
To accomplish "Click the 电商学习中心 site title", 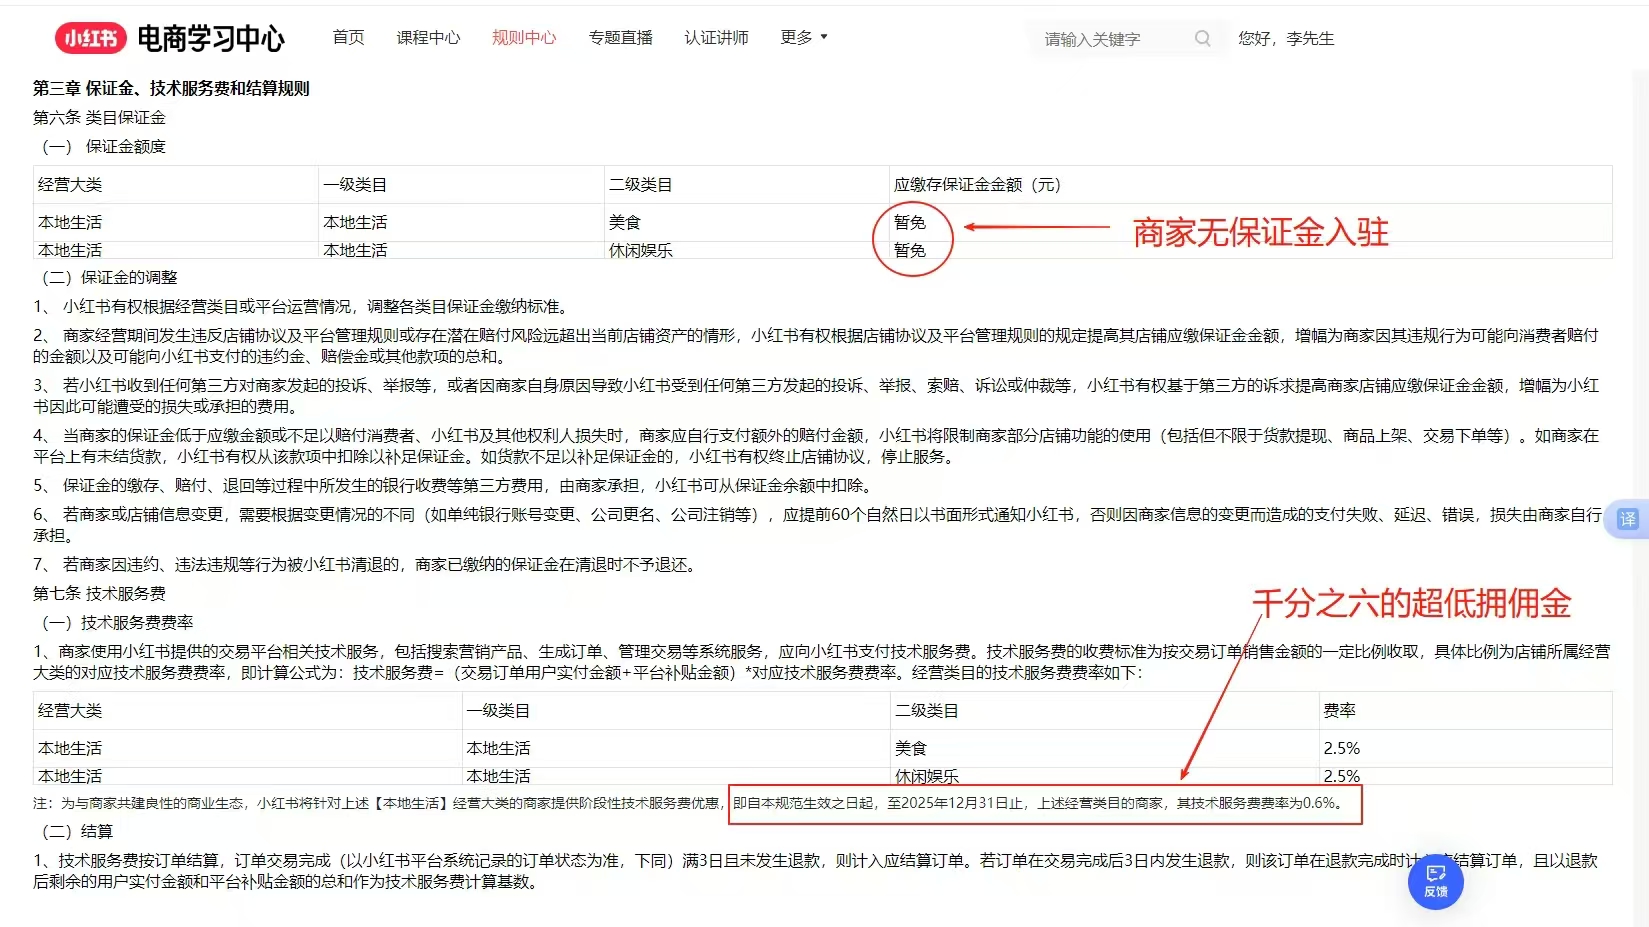I will (211, 38).
